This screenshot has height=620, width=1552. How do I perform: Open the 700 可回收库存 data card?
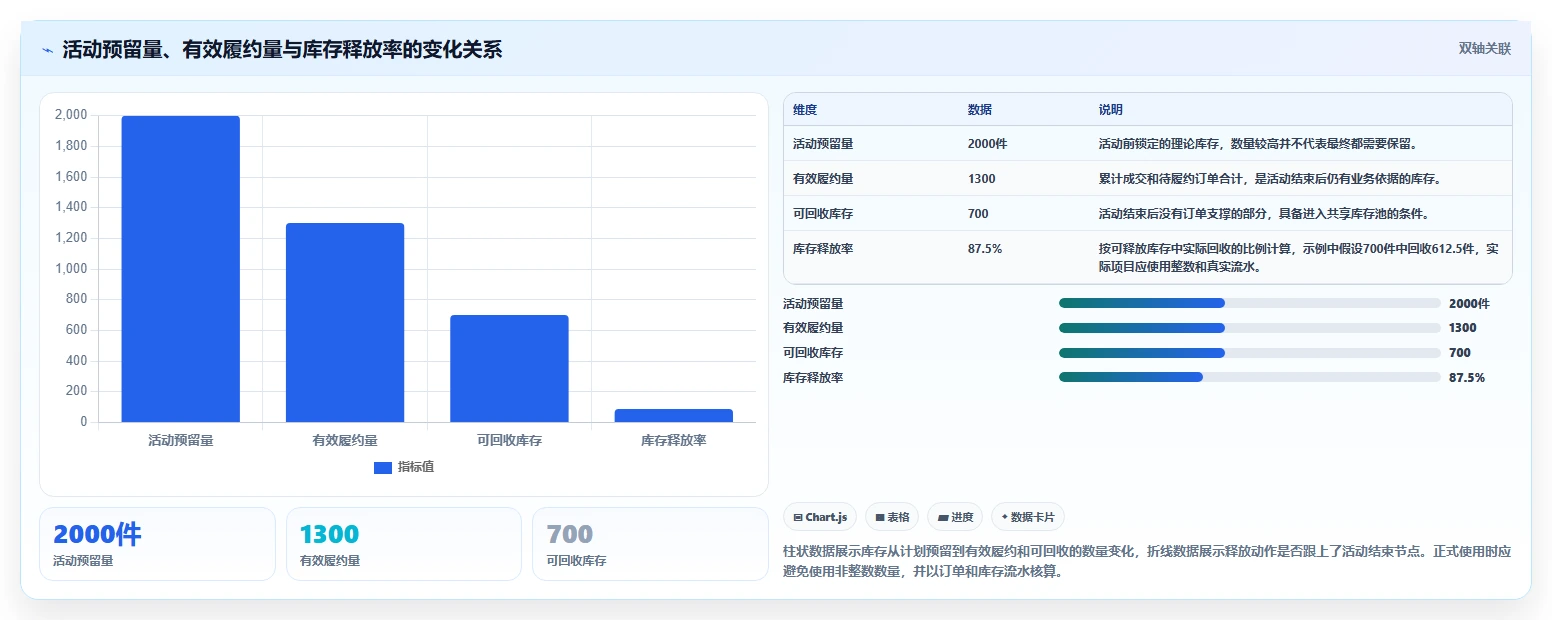650,544
